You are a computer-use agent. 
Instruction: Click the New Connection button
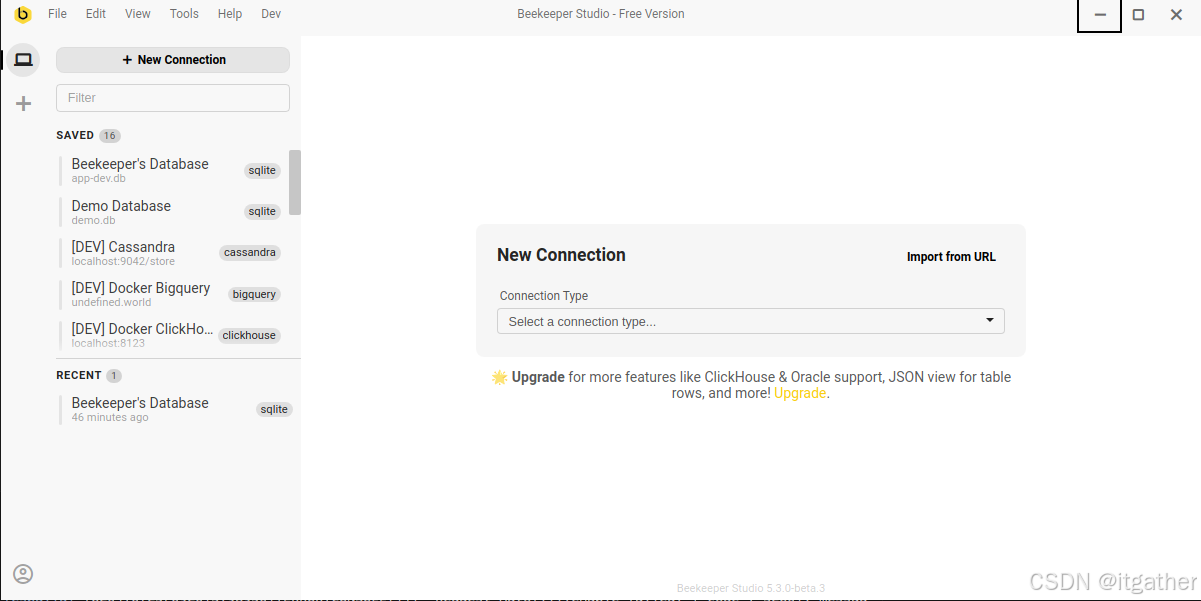coord(173,60)
